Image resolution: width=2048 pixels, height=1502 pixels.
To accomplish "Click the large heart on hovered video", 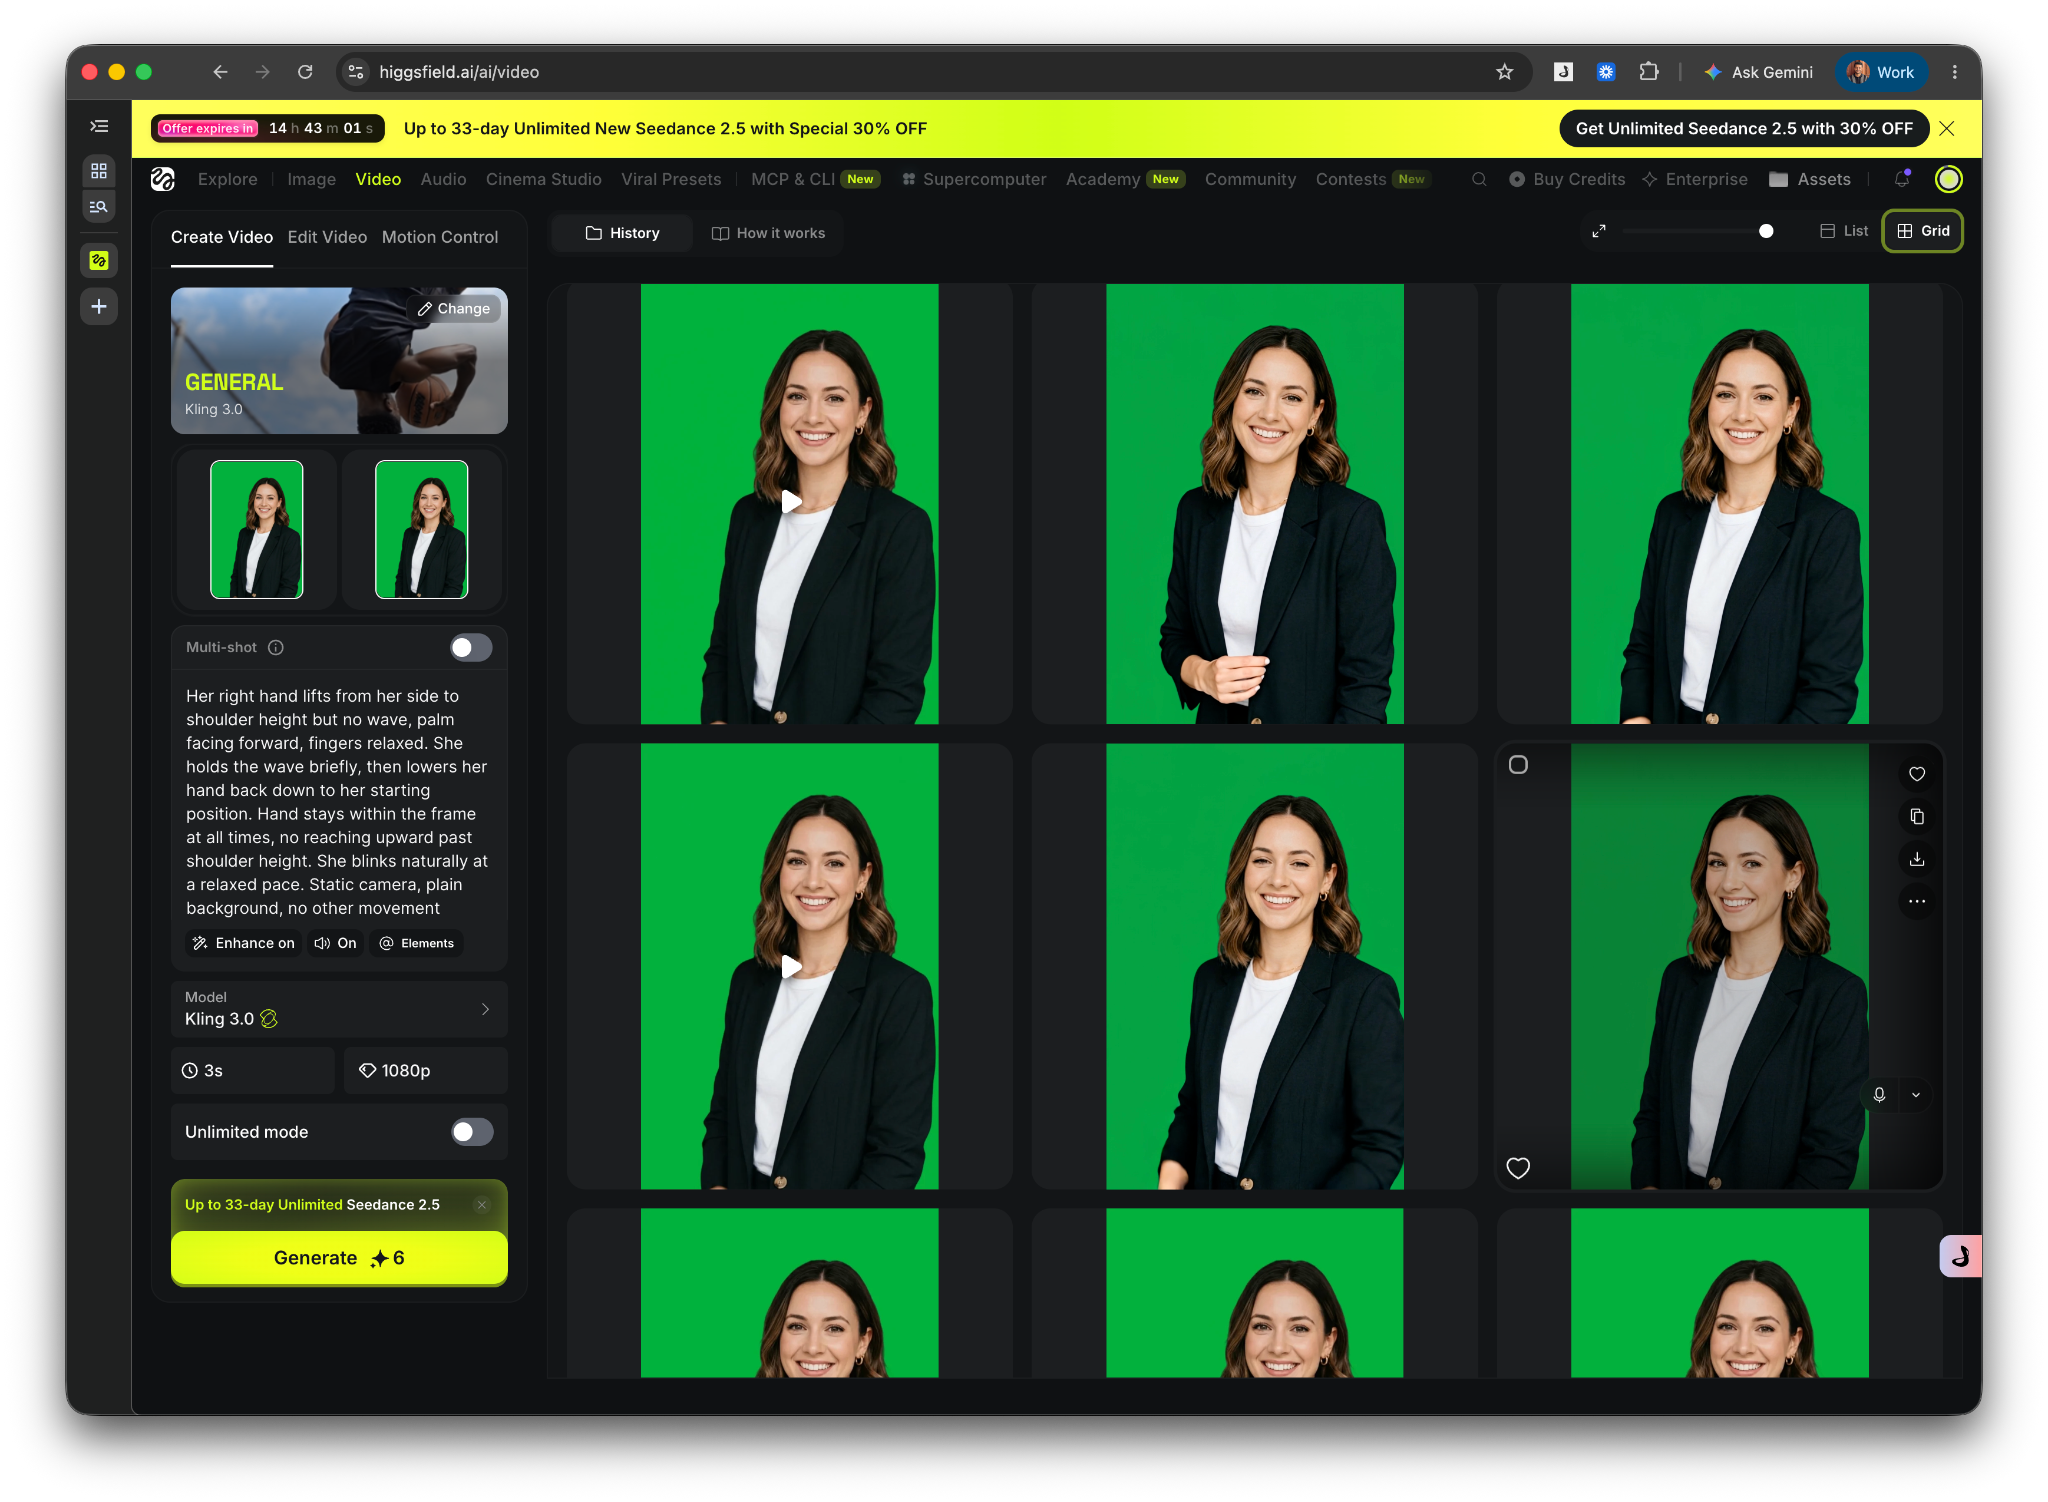I will tap(1518, 1167).
